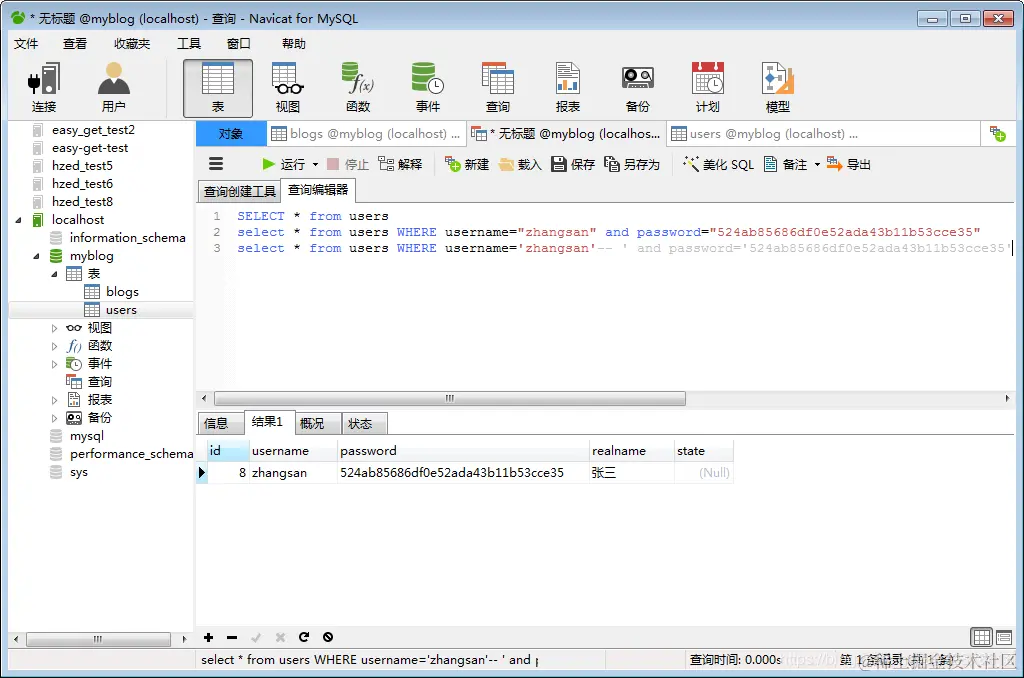Open the Connection (连接) tool
Image resolution: width=1024 pixels, height=678 pixels.
point(44,88)
